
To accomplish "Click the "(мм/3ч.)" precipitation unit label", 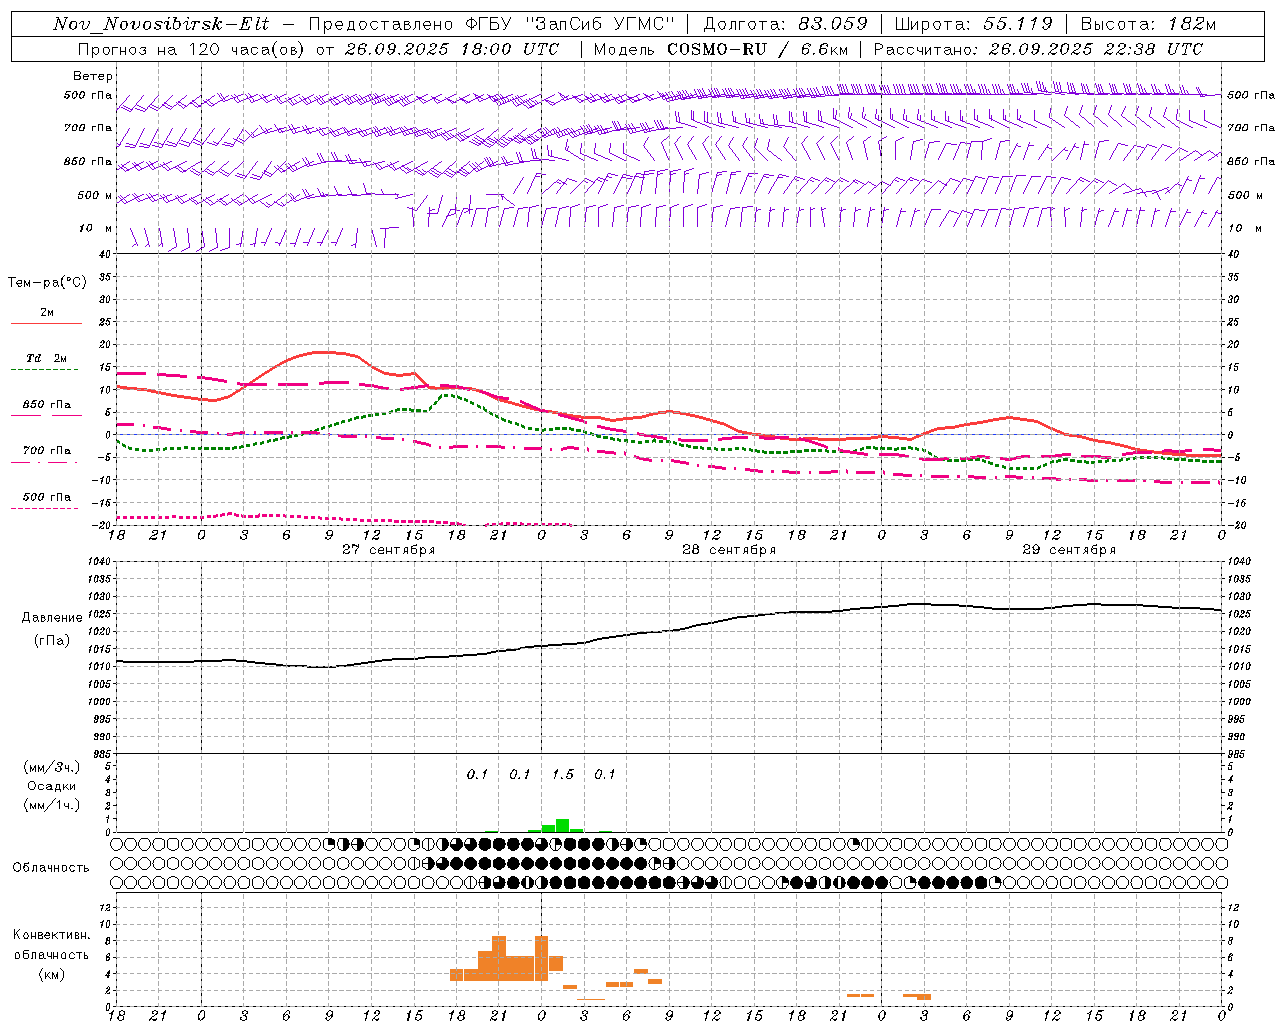I will pos(51,768).
